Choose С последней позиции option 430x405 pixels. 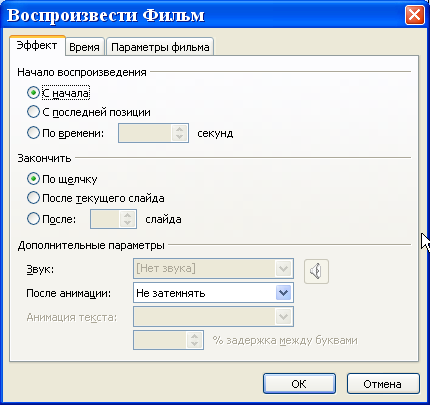tap(33, 112)
